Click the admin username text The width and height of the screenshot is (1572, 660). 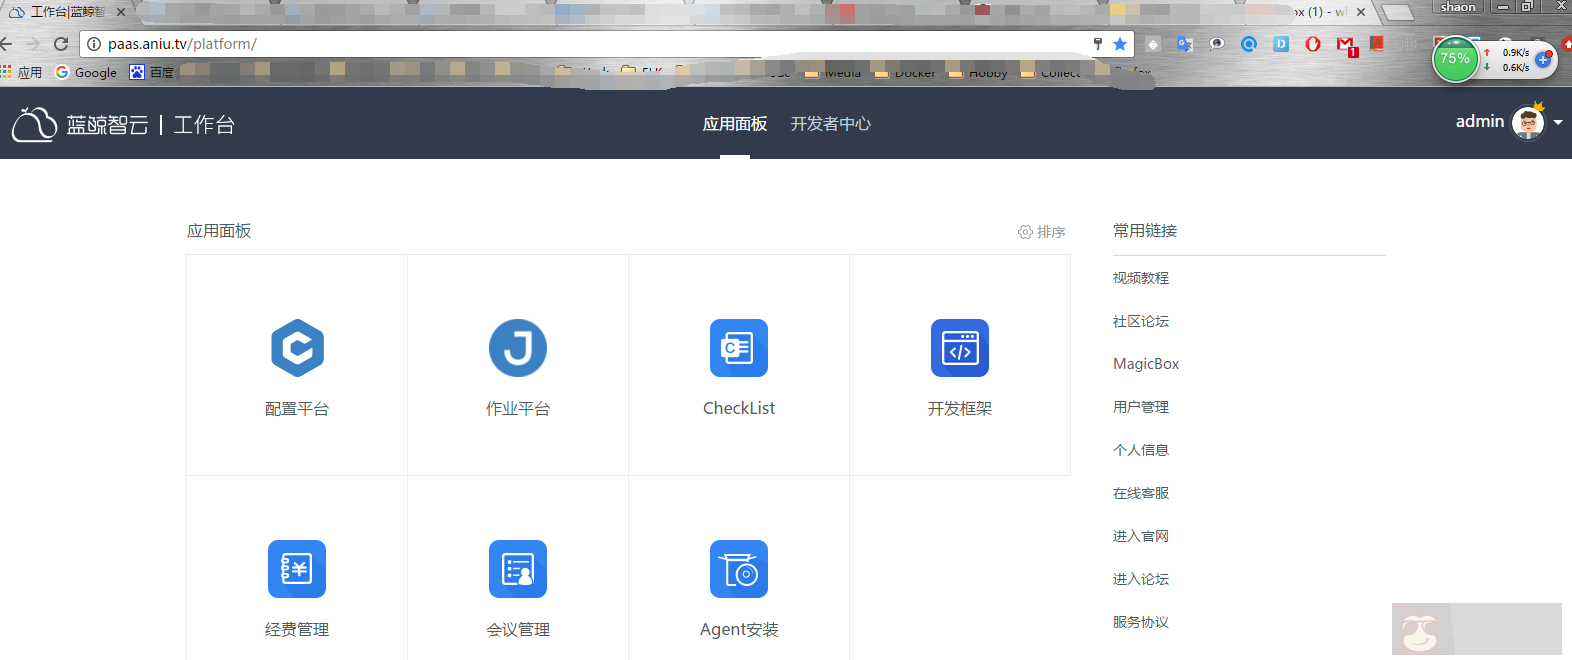pos(1480,121)
